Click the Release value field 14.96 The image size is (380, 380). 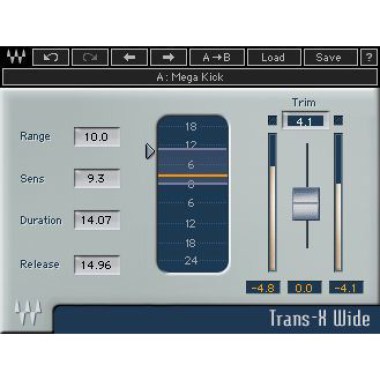tap(97, 265)
